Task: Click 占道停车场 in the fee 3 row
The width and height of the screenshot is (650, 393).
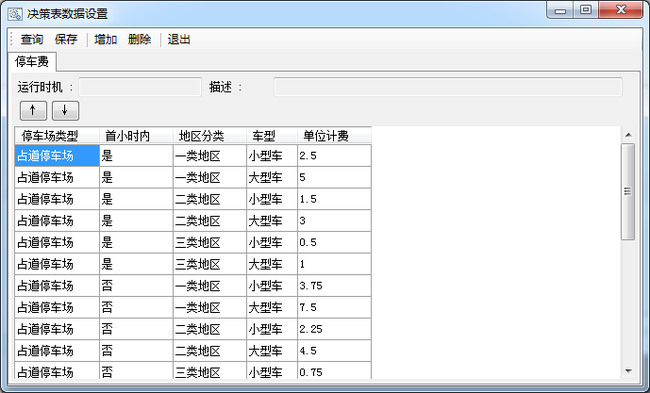Action: pos(57,221)
